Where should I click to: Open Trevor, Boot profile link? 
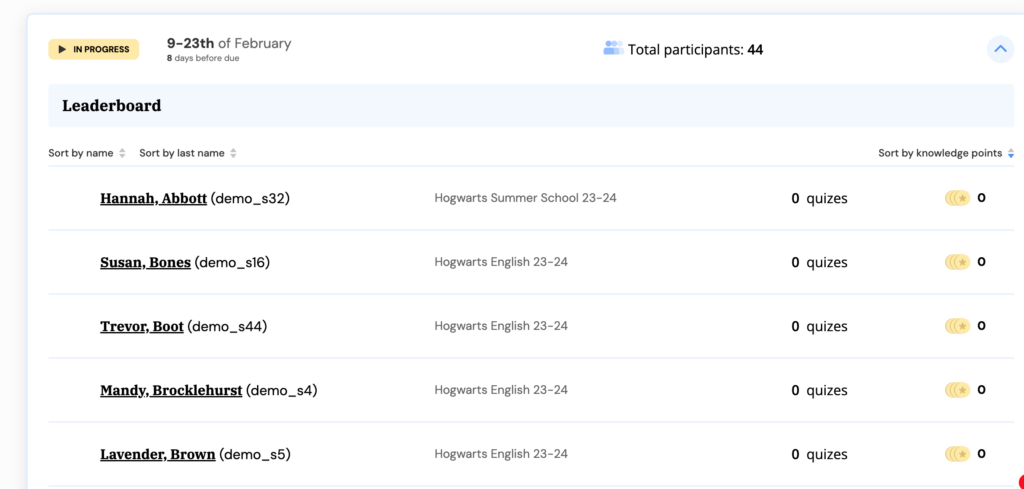pyautogui.click(x=142, y=326)
